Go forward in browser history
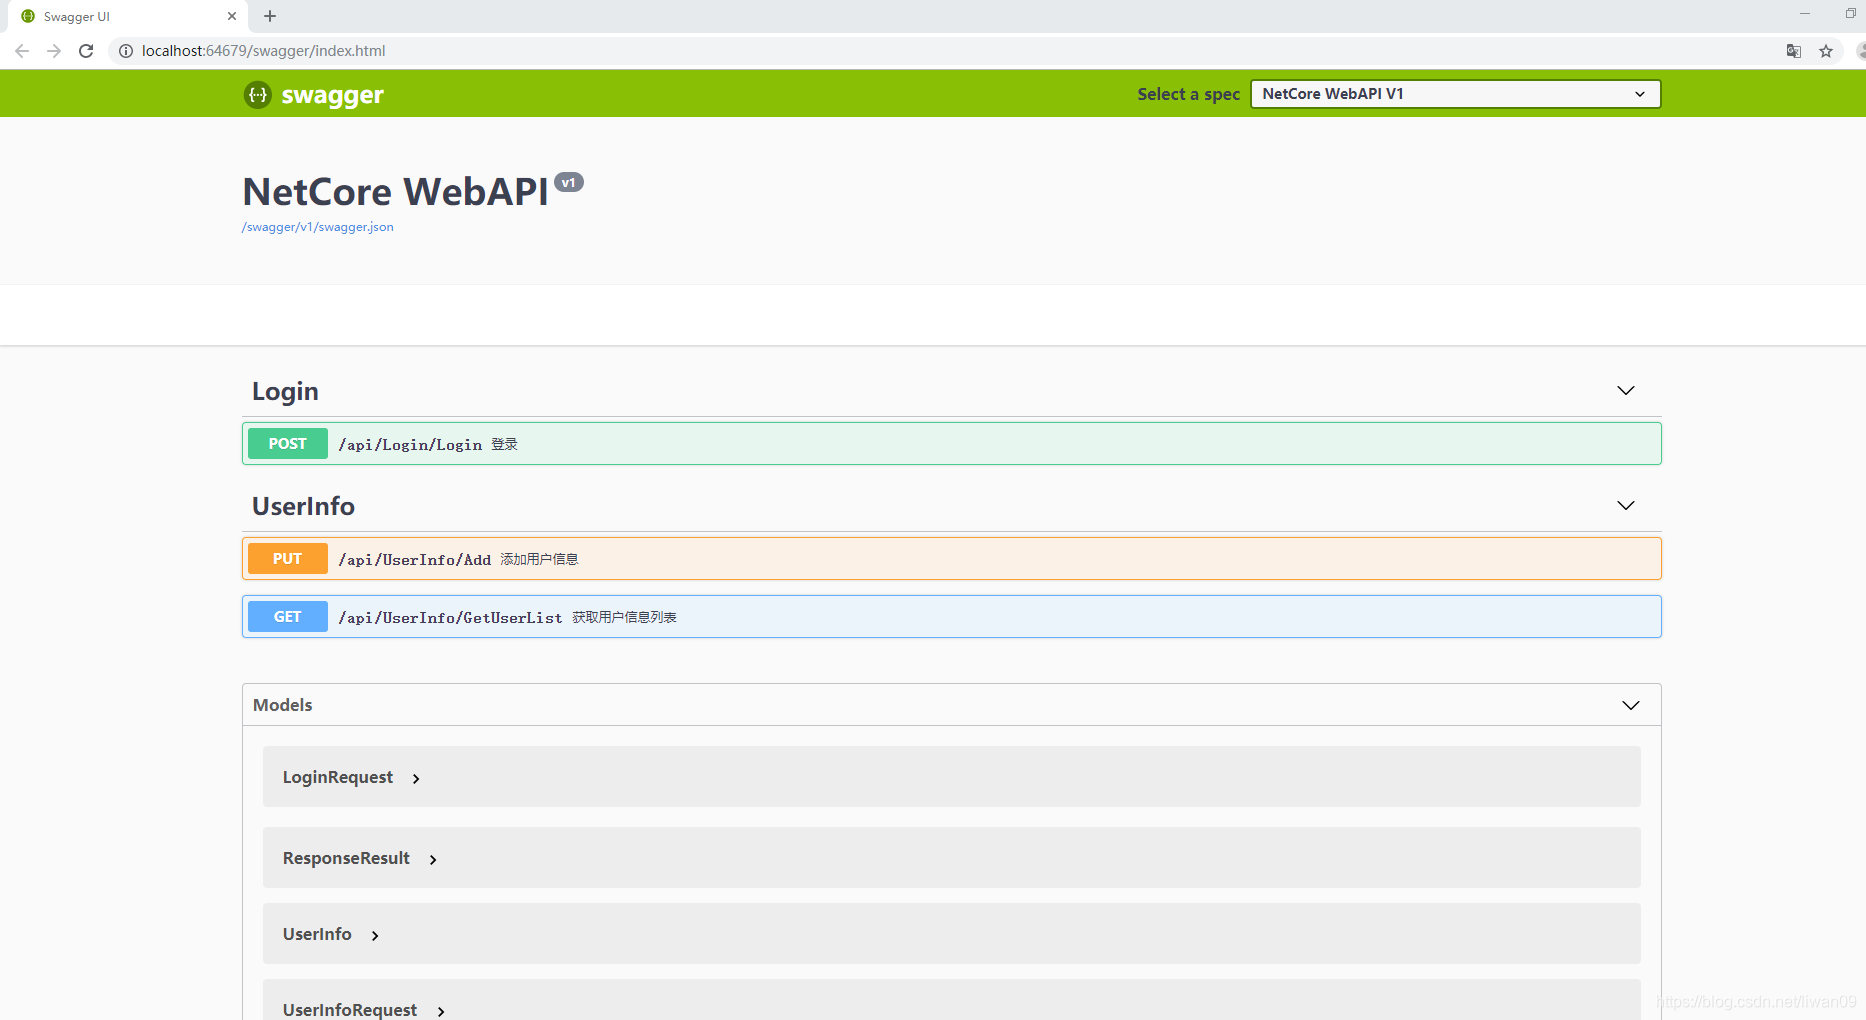 point(54,51)
